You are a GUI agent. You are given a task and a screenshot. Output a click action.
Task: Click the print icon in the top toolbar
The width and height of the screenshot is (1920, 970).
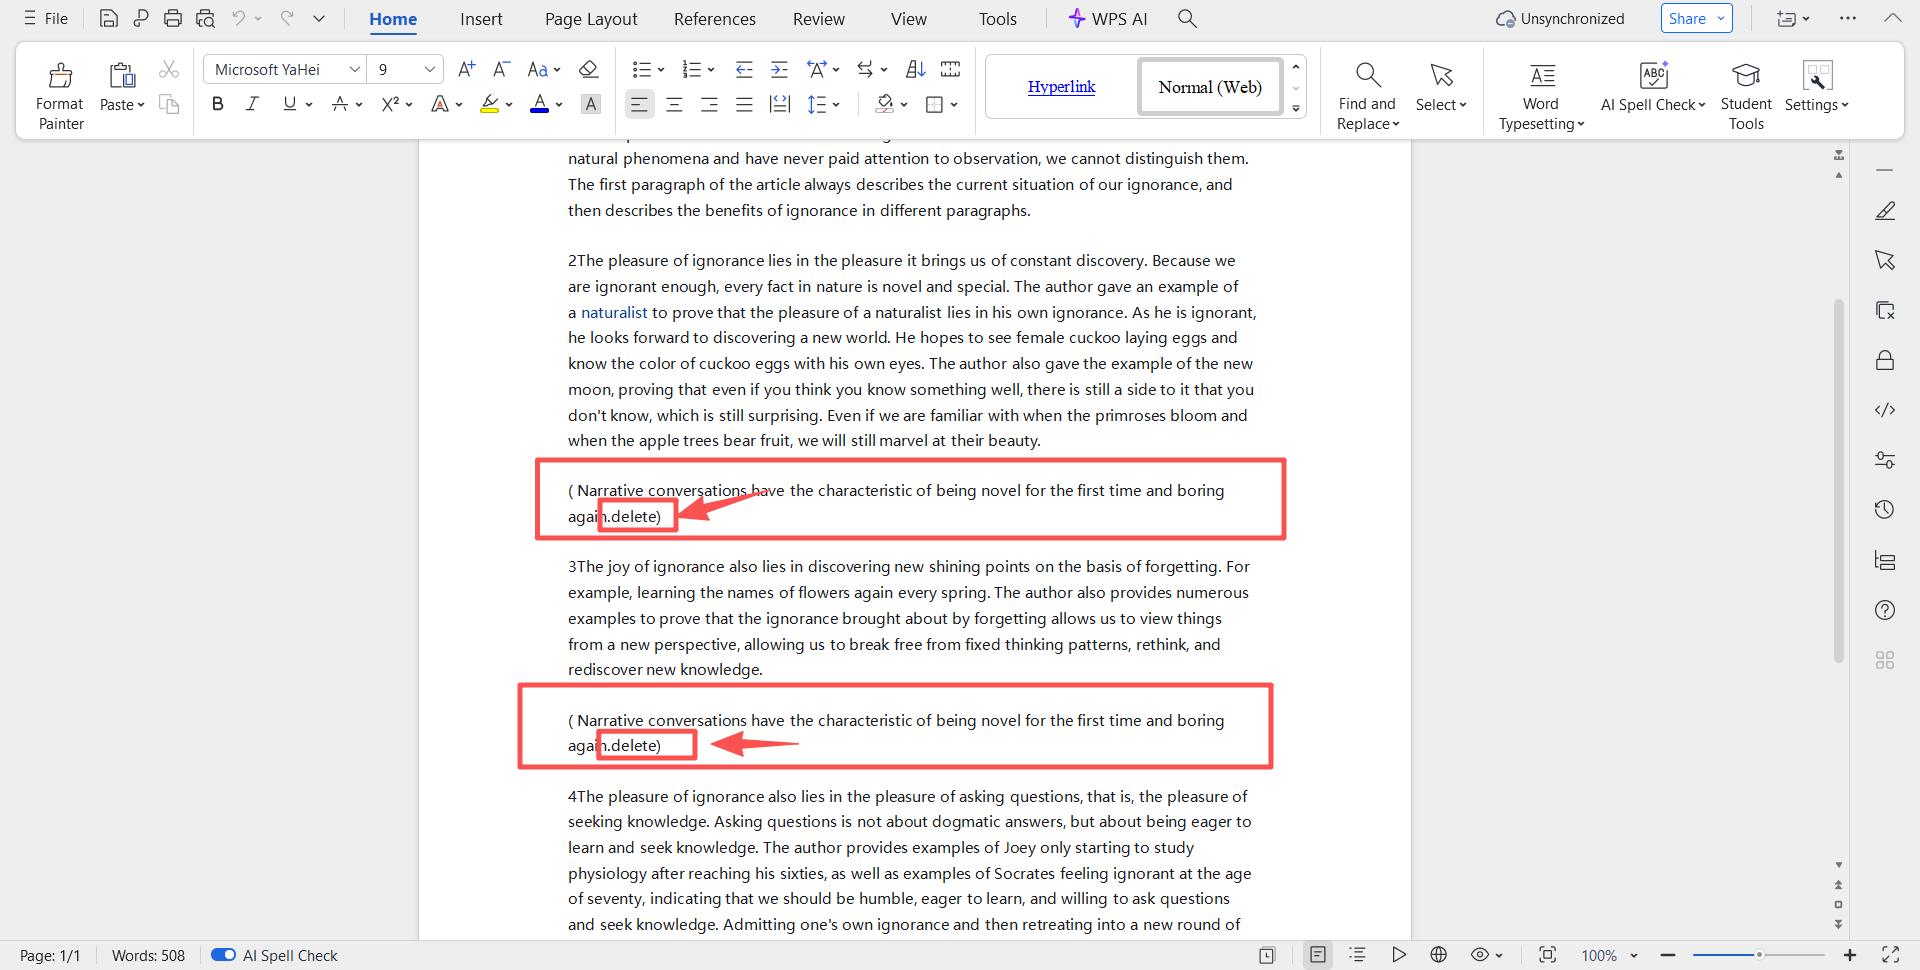tap(173, 18)
